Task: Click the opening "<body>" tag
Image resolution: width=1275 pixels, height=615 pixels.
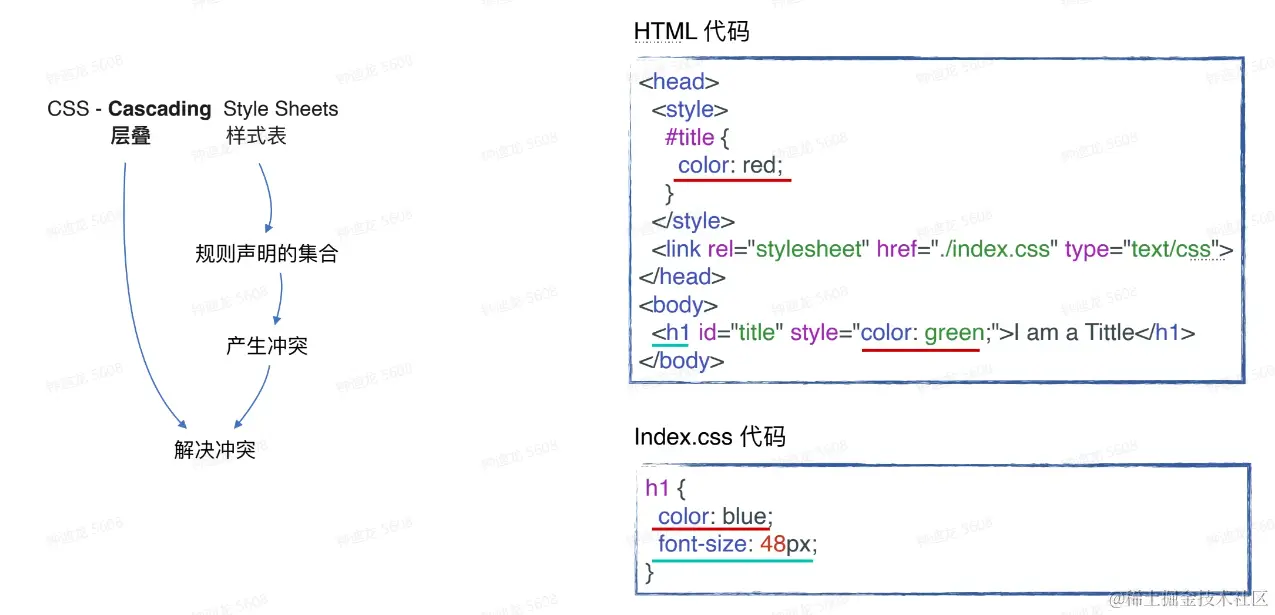Action: point(678,305)
